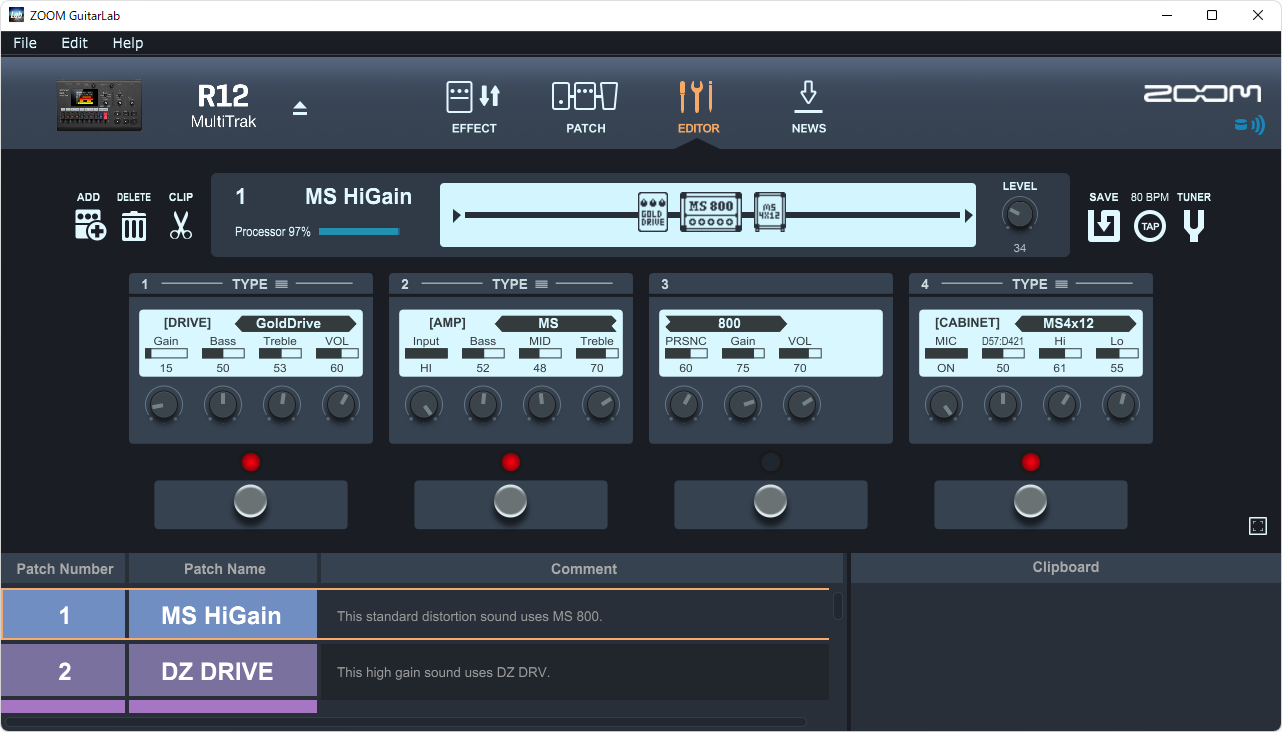Click the Patch Number column header
1282x732 pixels.
point(64,568)
